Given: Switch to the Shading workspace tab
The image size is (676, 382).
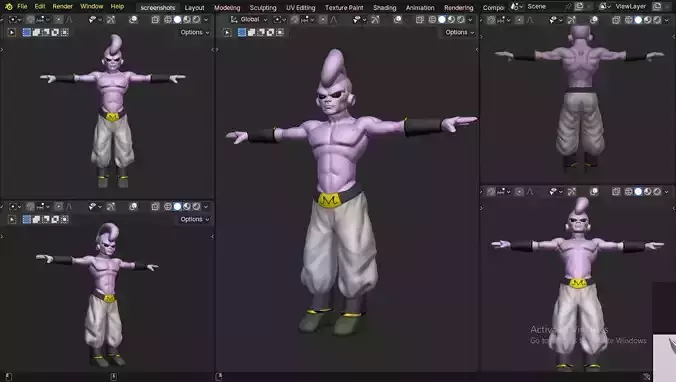Looking at the screenshot, I should (x=385, y=7).
